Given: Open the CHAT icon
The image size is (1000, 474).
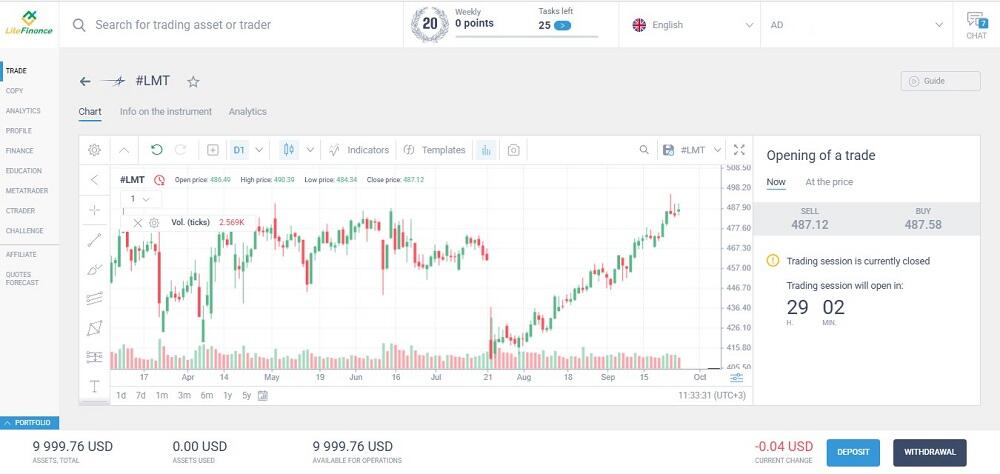Looking at the screenshot, I should 976,26.
